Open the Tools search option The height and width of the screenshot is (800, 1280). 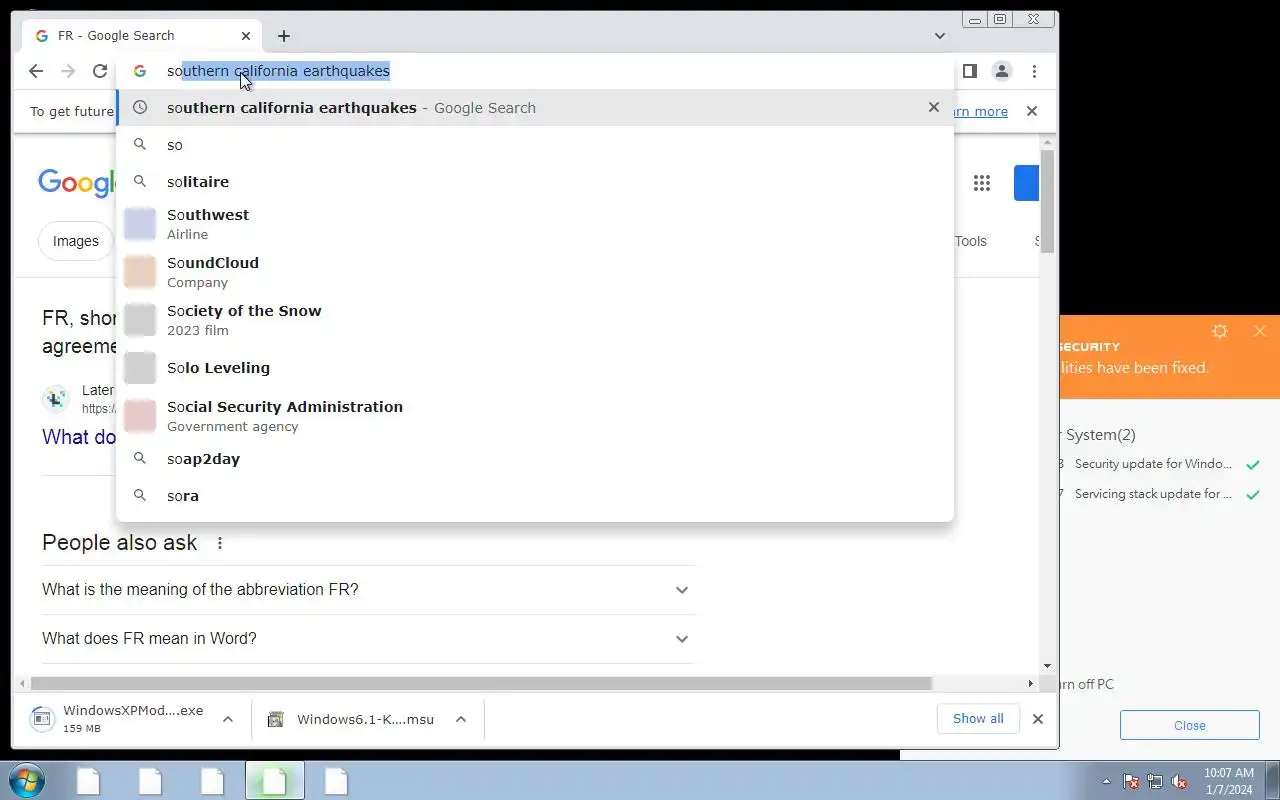[x=970, y=241]
